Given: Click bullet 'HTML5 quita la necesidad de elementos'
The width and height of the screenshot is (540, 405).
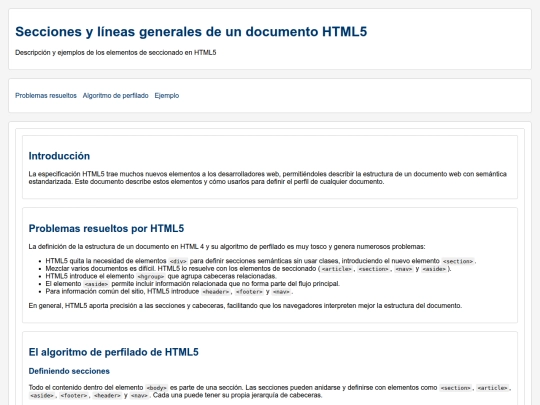Looking at the screenshot, I should point(261,261).
